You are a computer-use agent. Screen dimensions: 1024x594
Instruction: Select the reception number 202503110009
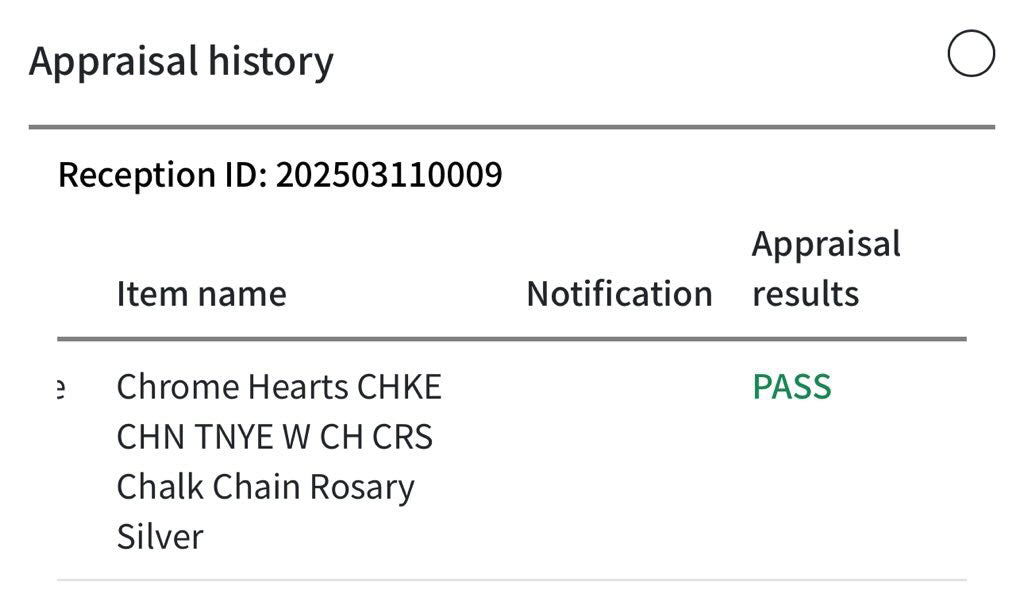[389, 175]
